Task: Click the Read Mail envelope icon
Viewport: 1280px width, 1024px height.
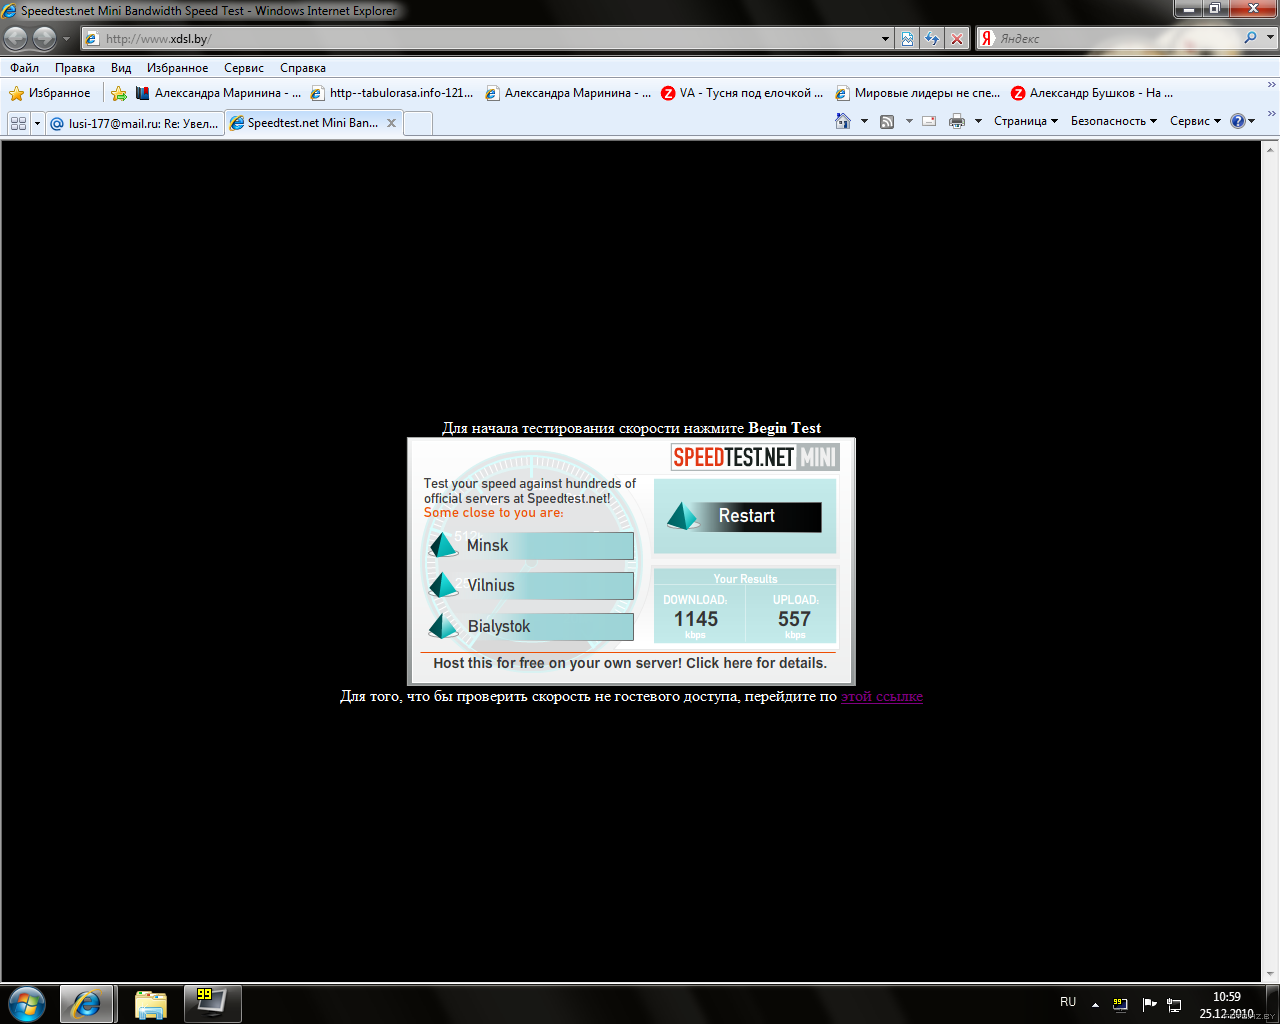Action: (x=929, y=121)
